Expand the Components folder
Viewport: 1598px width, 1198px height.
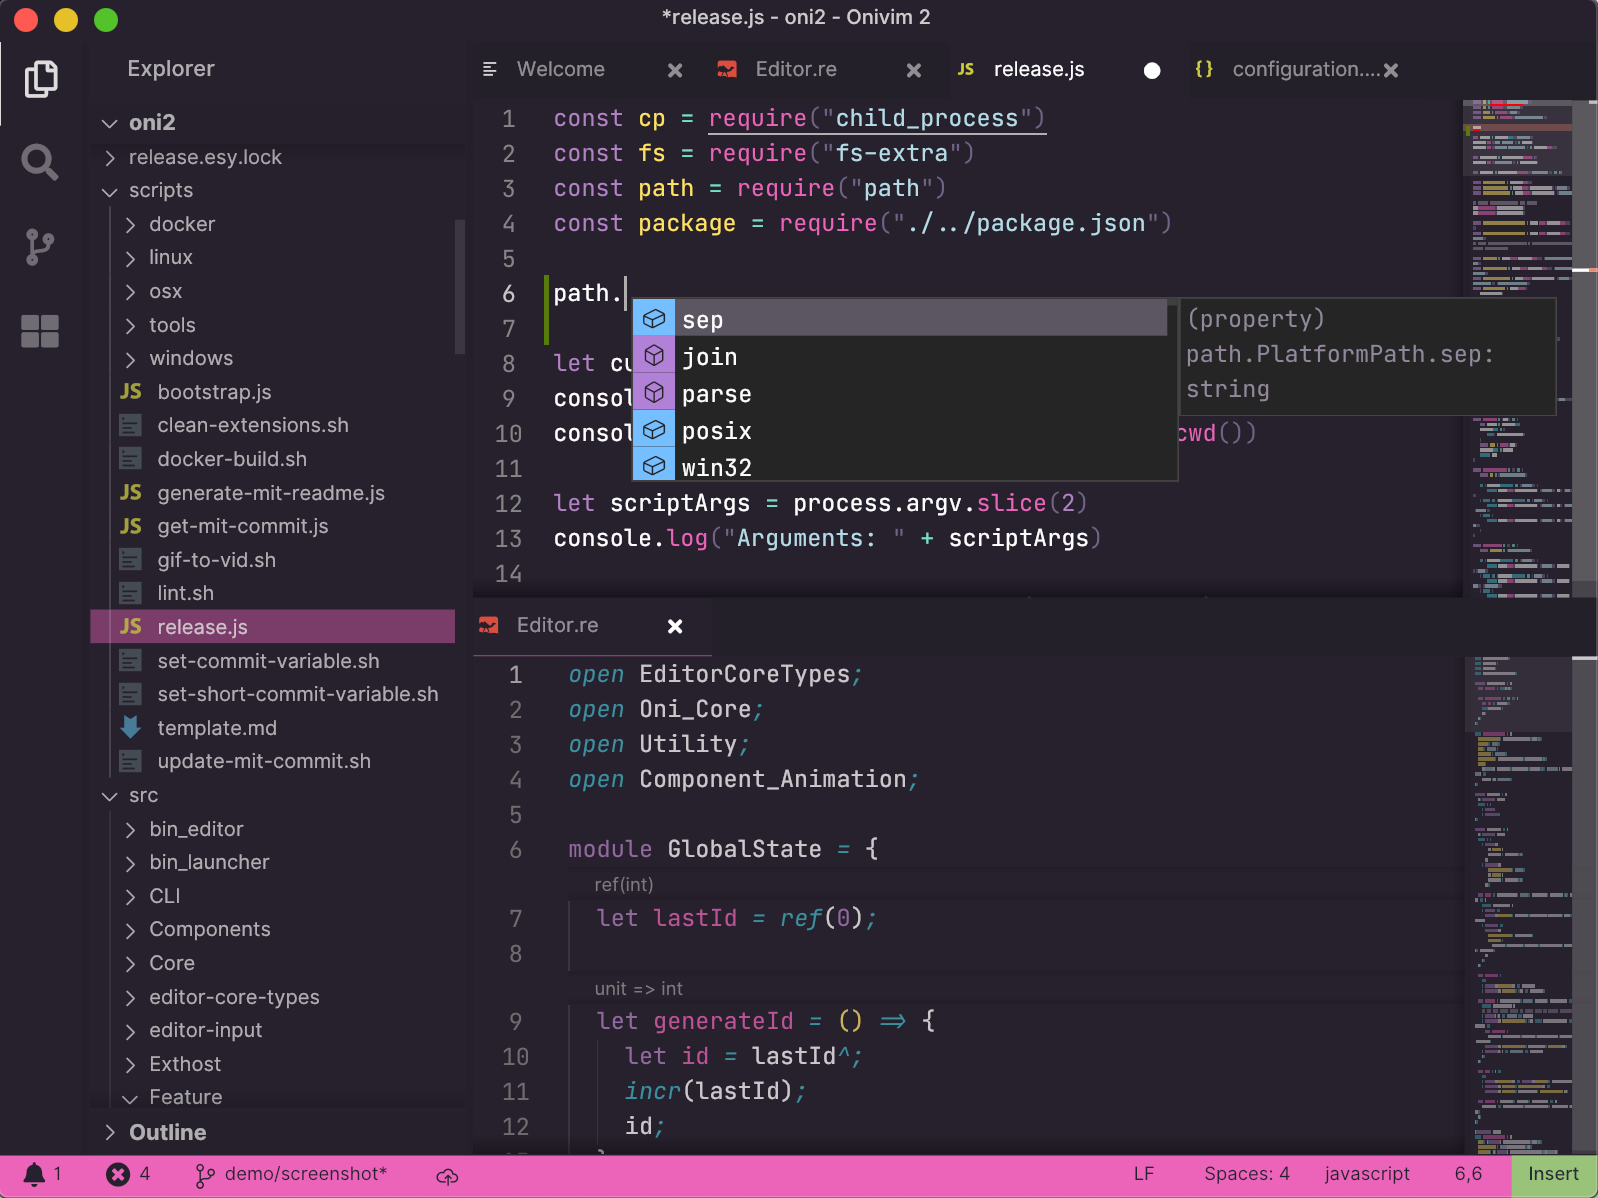[x=130, y=930]
